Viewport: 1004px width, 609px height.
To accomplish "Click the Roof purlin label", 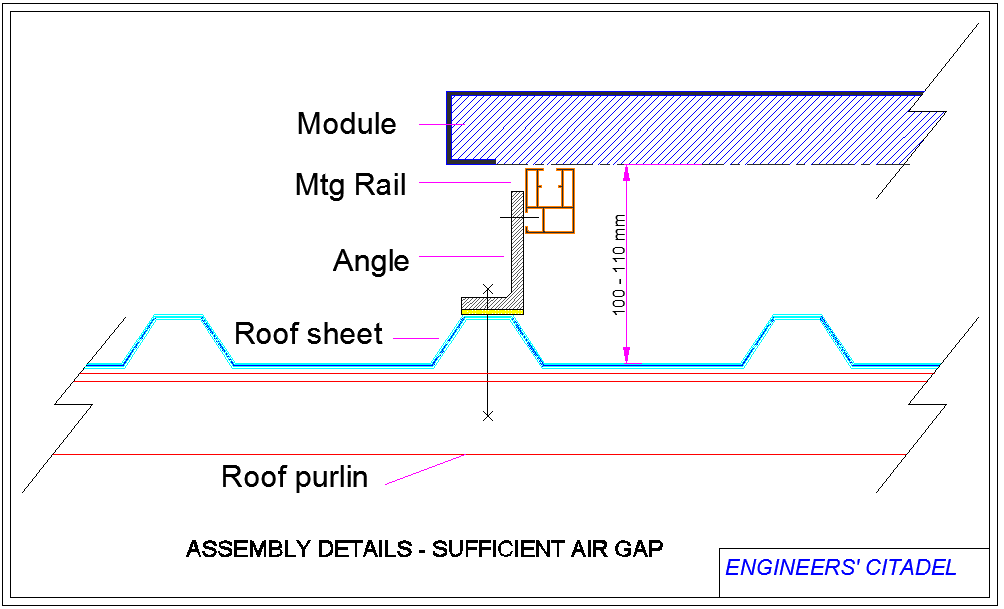I will click(x=296, y=478).
